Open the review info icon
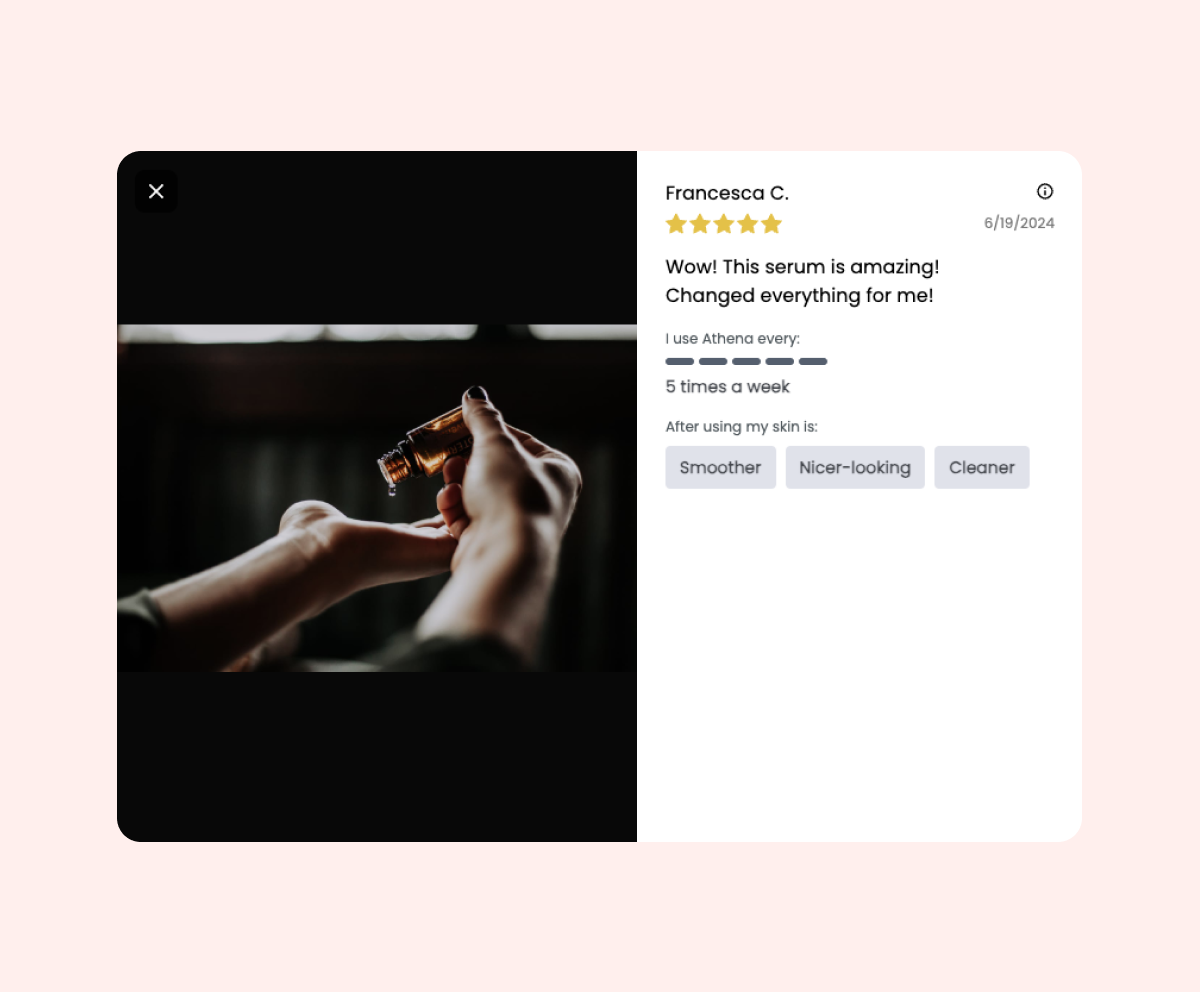Image resolution: width=1200 pixels, height=992 pixels. click(x=1045, y=191)
